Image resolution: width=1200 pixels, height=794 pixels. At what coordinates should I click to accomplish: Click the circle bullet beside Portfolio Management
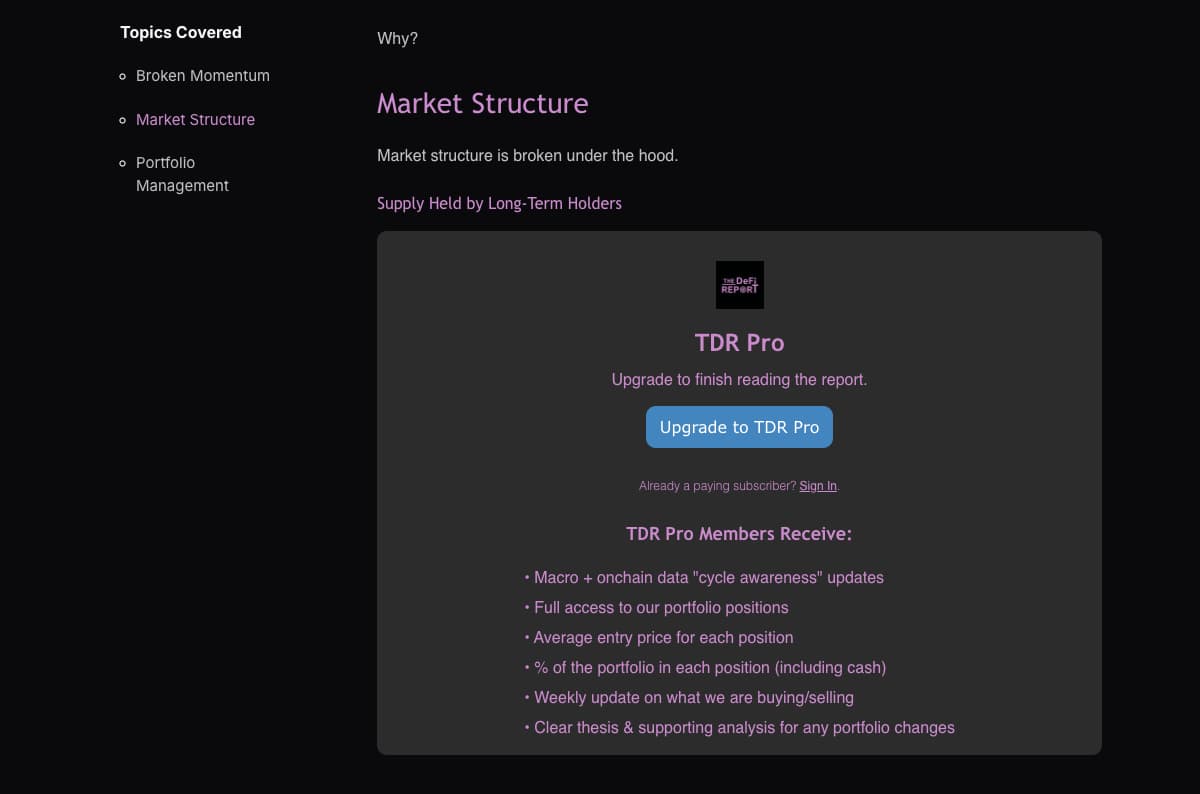coord(121,163)
